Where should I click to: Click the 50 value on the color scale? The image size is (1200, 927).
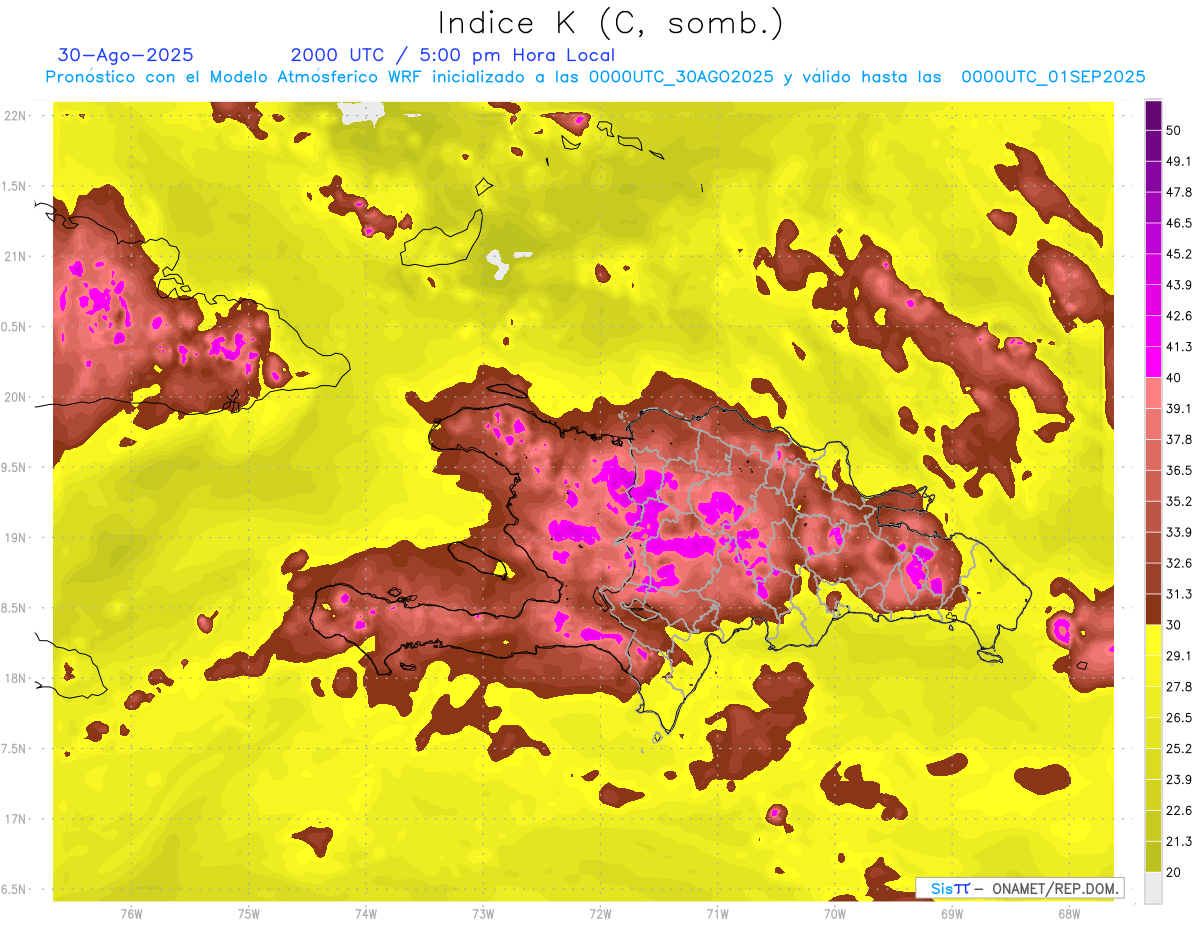point(1174,130)
